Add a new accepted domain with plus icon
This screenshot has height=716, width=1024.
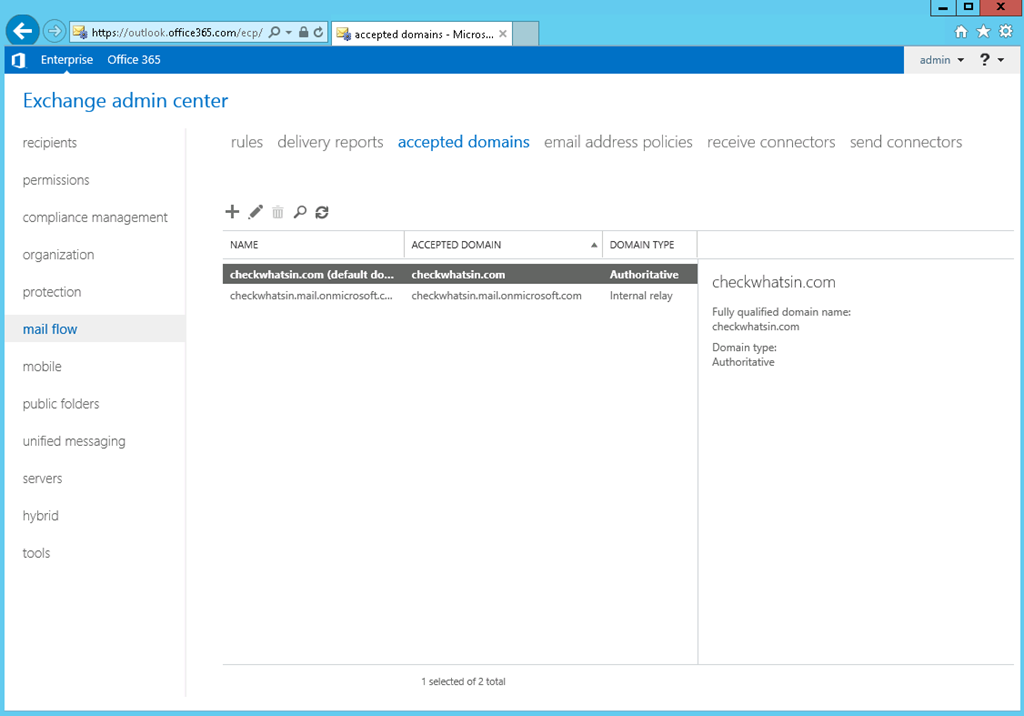[232, 212]
